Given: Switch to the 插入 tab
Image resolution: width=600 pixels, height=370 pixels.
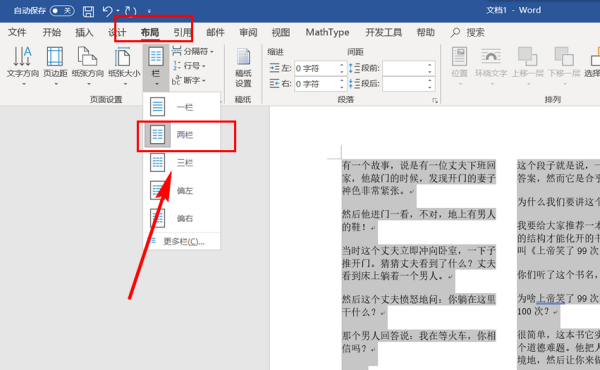Looking at the screenshot, I should click(x=84, y=33).
